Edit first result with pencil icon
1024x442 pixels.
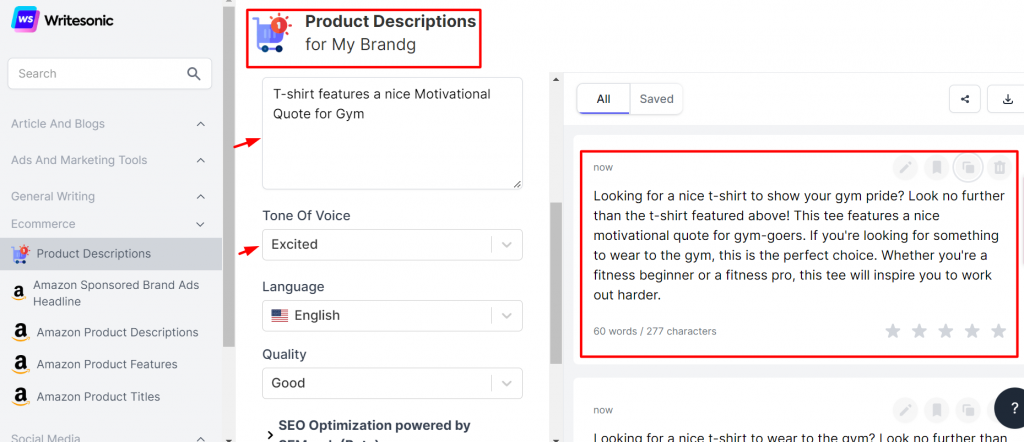pos(905,167)
